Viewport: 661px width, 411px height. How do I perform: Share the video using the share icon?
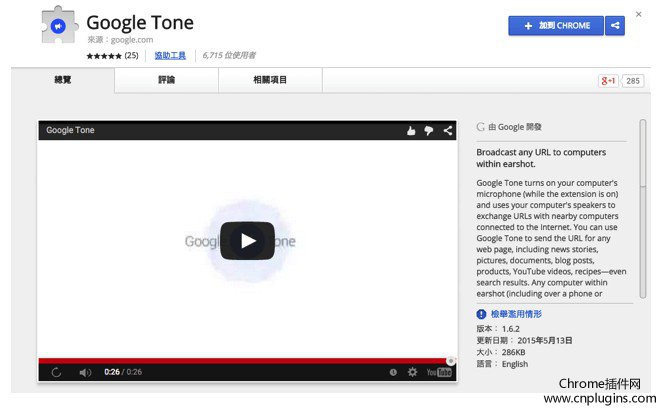coord(448,131)
